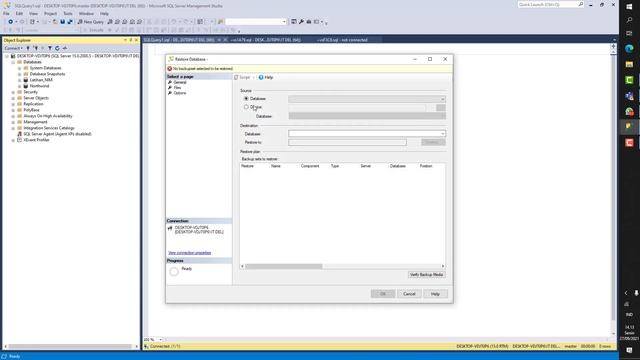Open the Edit menu

click(19, 13)
